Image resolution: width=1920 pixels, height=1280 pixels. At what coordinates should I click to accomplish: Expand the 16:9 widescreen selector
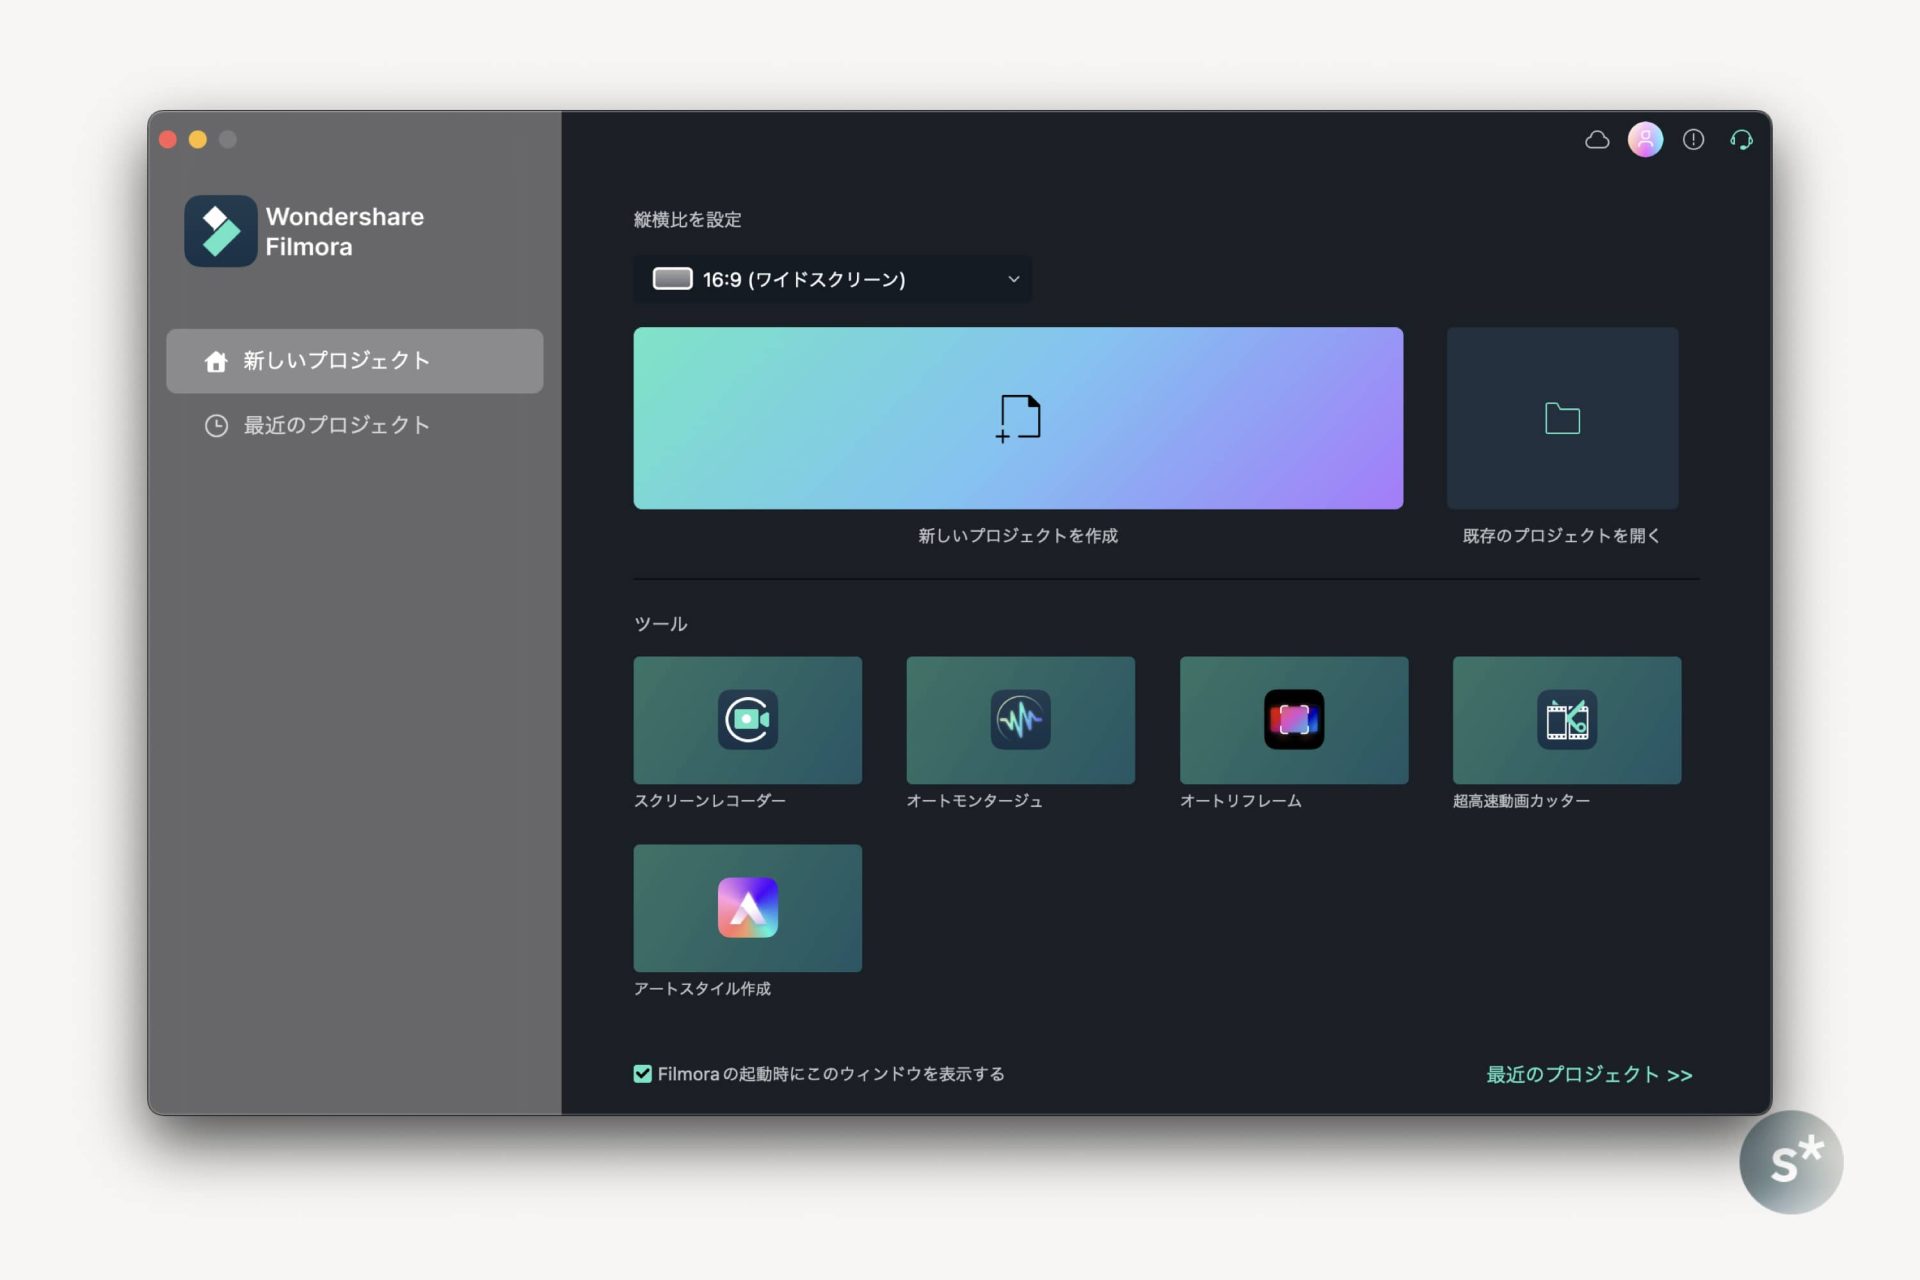pyautogui.click(x=833, y=279)
